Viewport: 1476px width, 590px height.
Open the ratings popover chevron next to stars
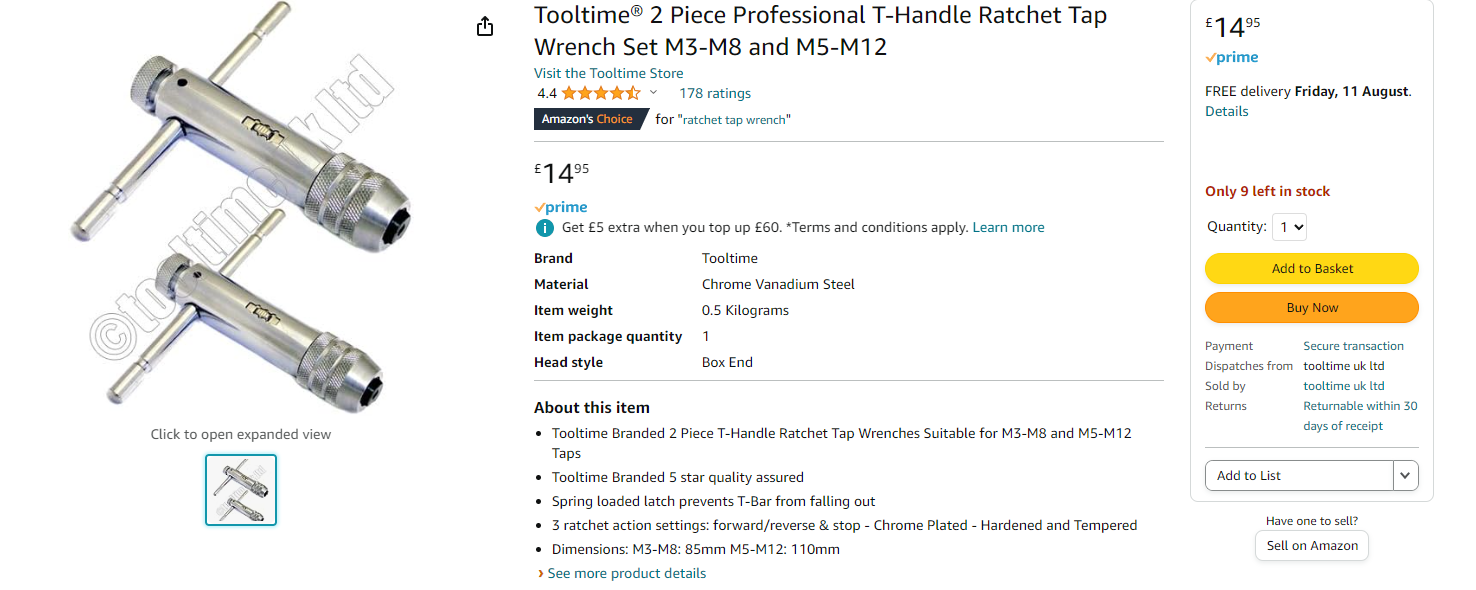pyautogui.click(x=654, y=93)
